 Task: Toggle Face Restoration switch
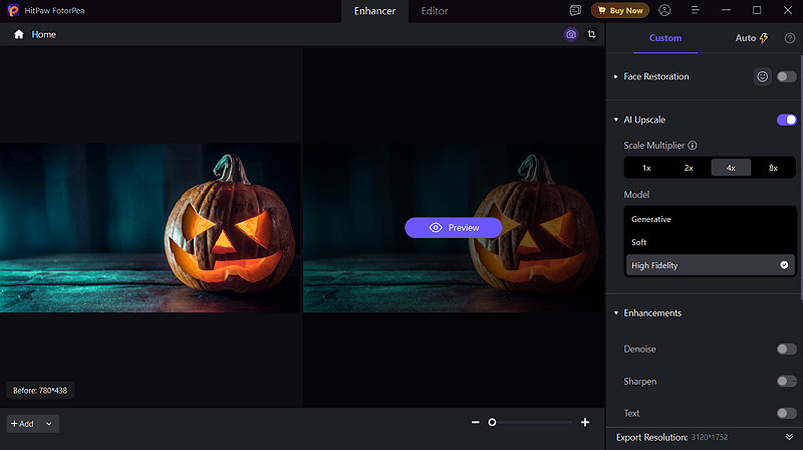tap(786, 77)
